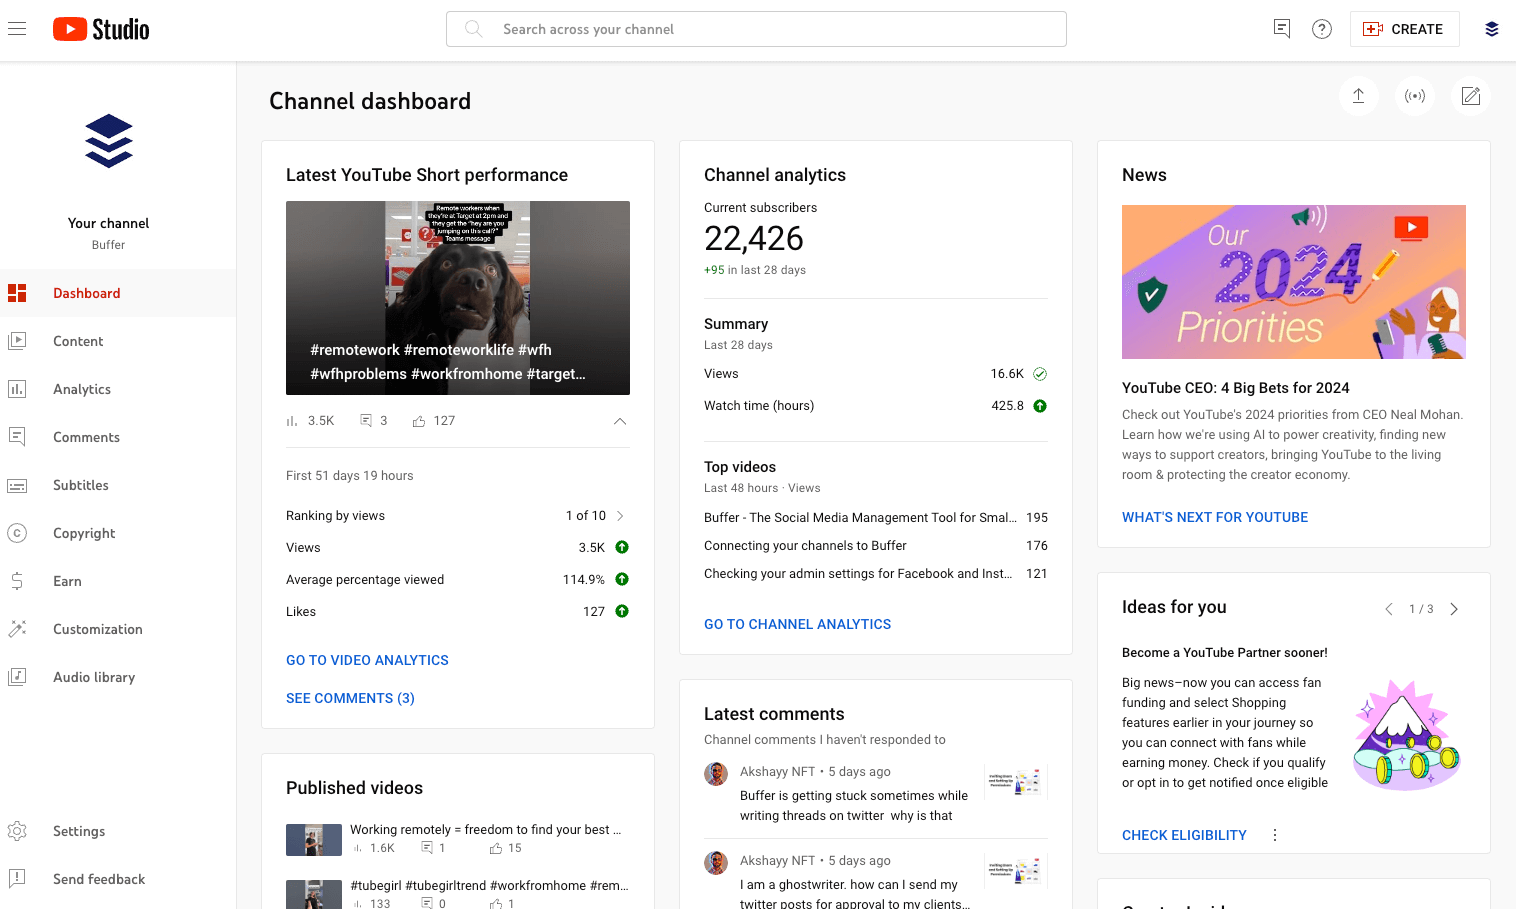Expand Ranking by views details
This screenshot has width=1516, height=909.
point(621,515)
